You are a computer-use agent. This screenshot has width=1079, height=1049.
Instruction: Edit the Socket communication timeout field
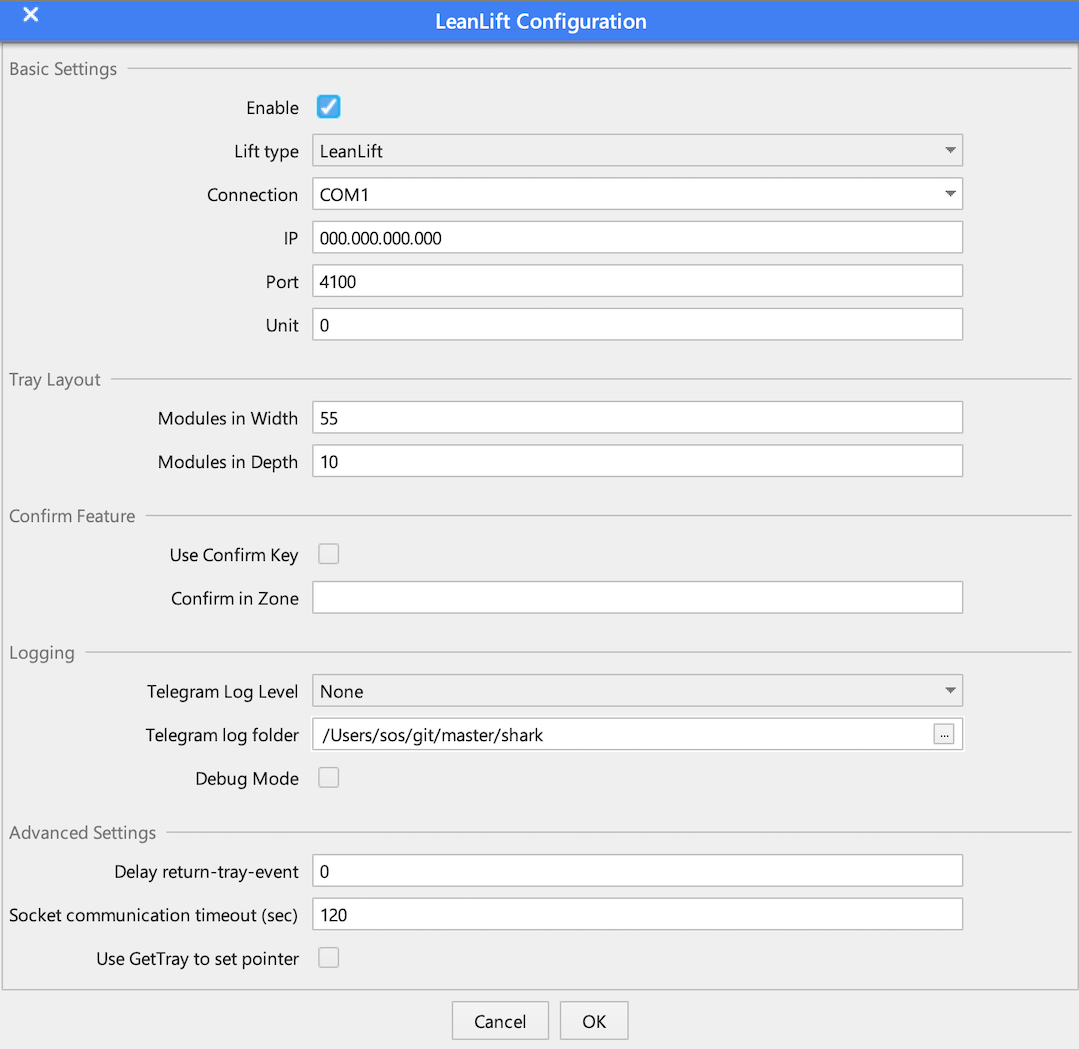coord(637,914)
